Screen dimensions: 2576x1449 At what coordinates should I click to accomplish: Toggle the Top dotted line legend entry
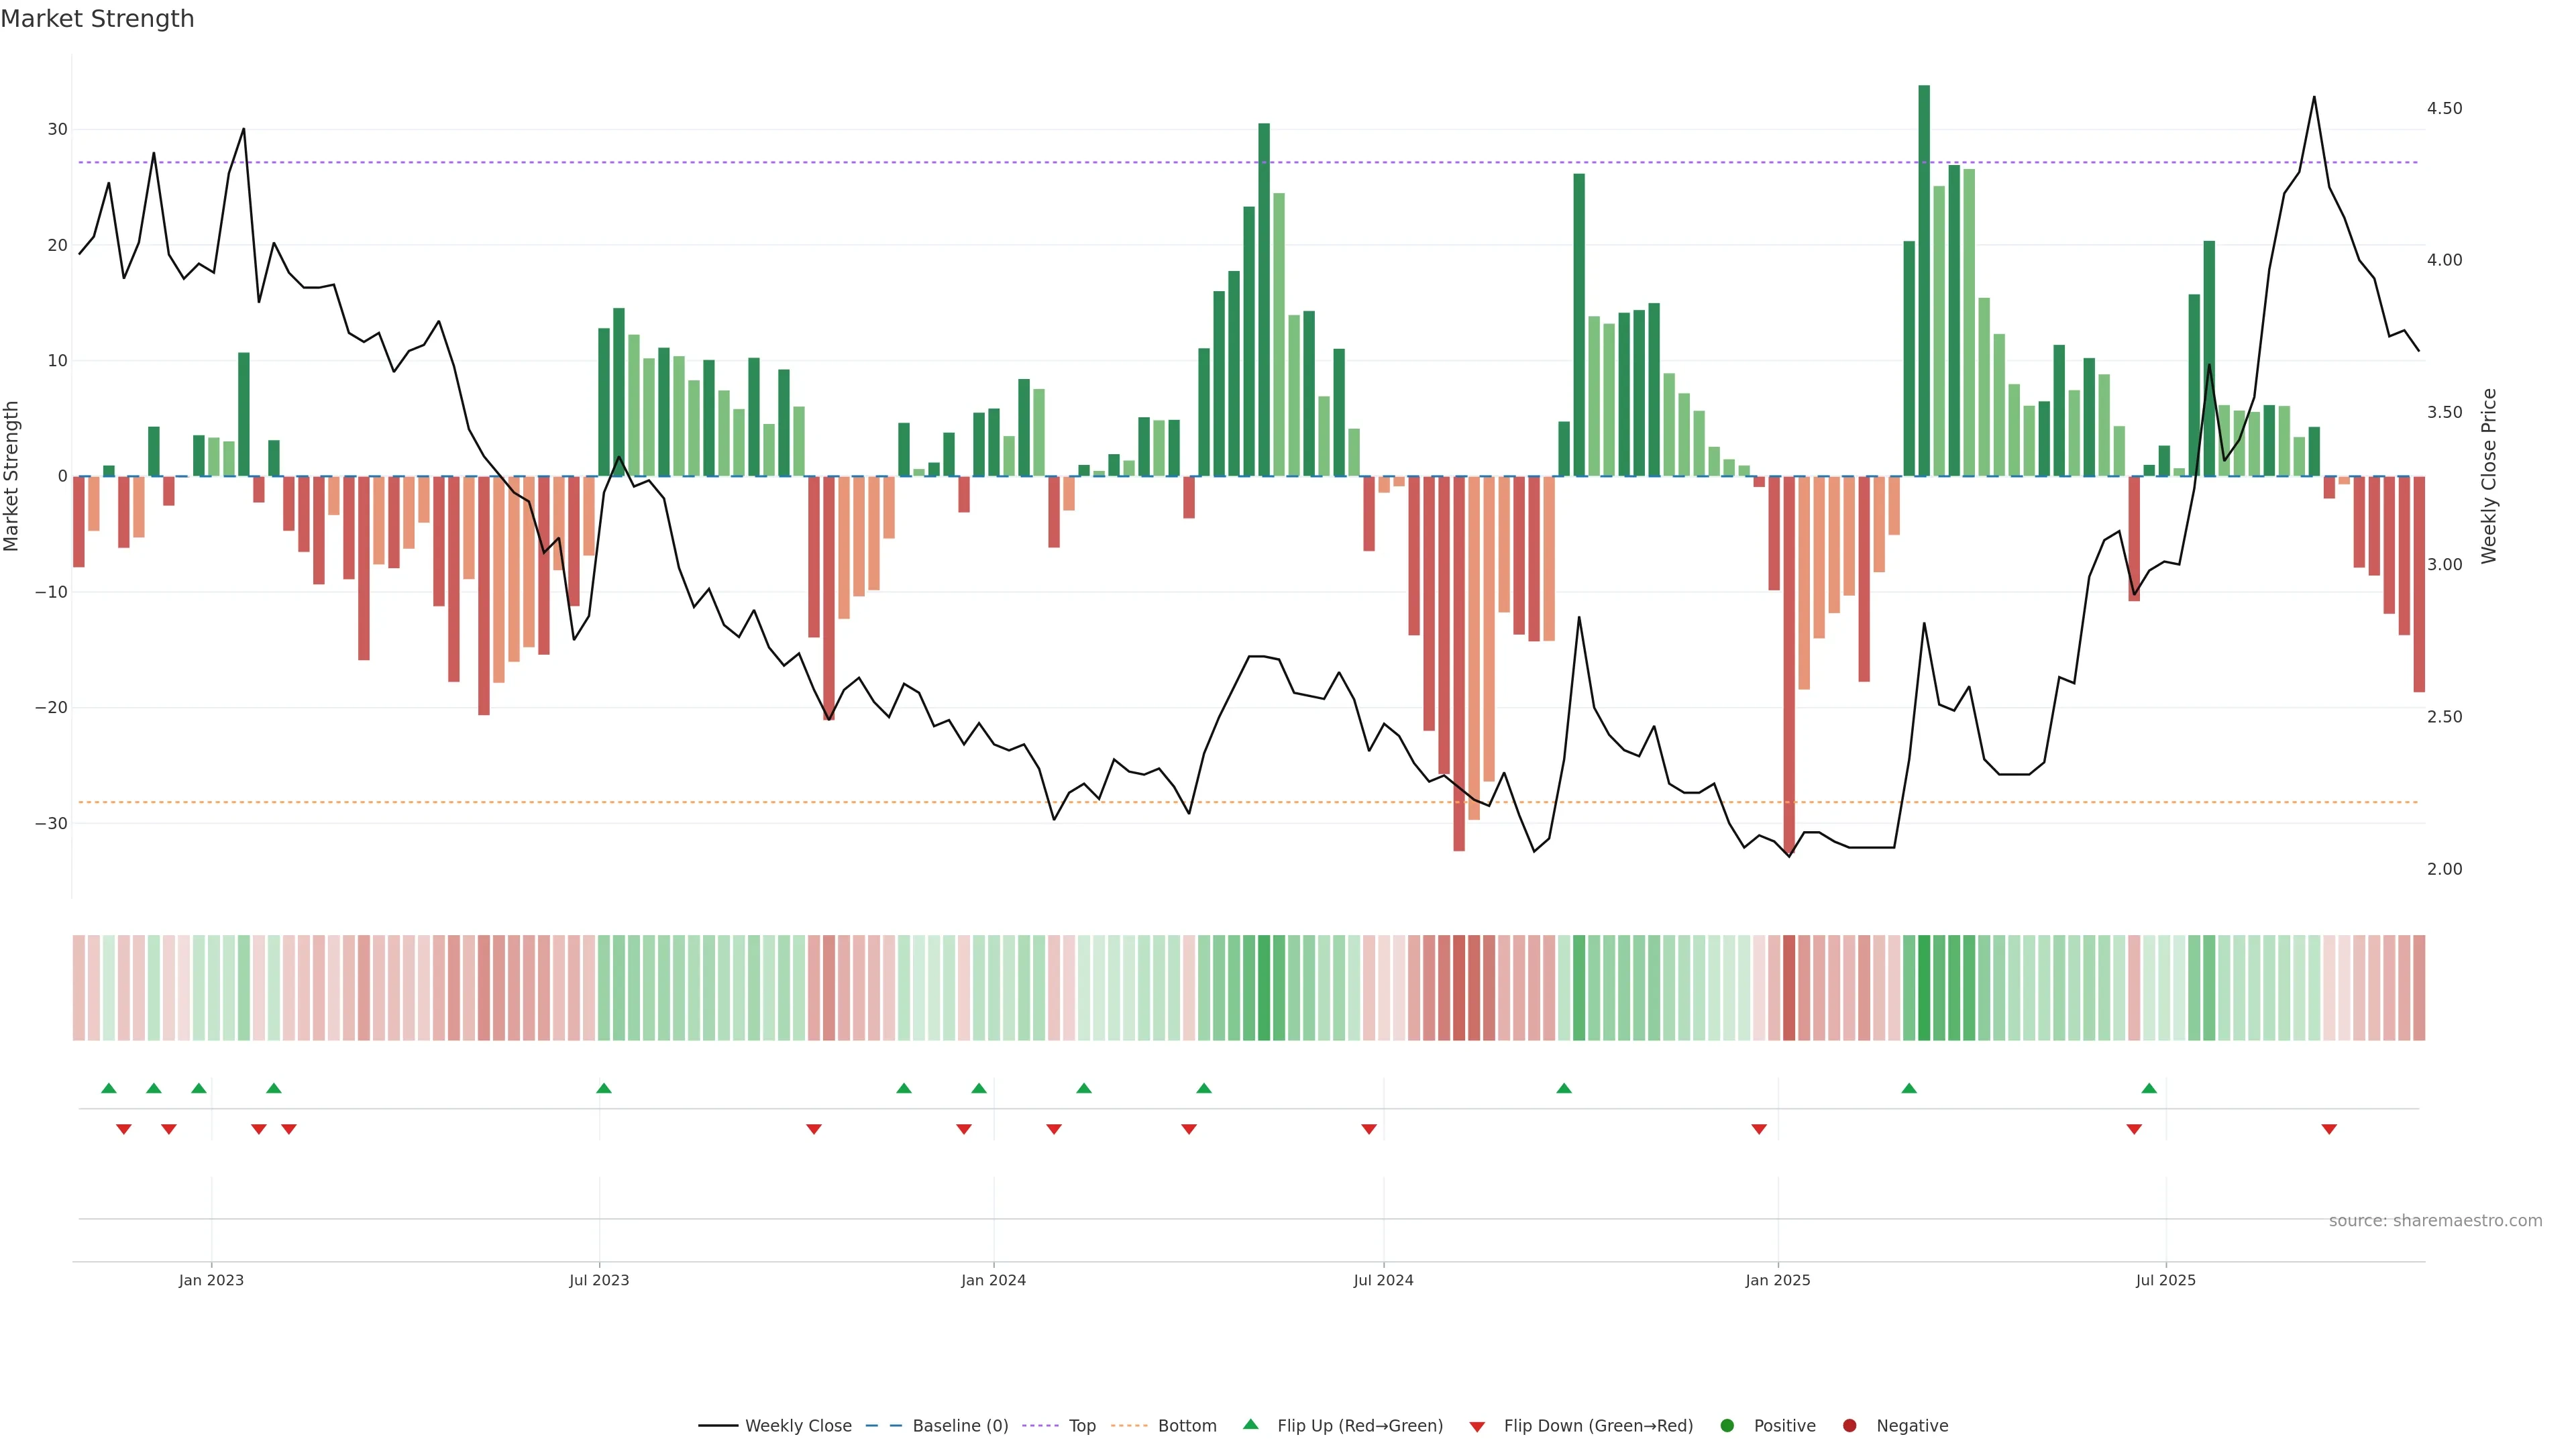point(1081,1426)
